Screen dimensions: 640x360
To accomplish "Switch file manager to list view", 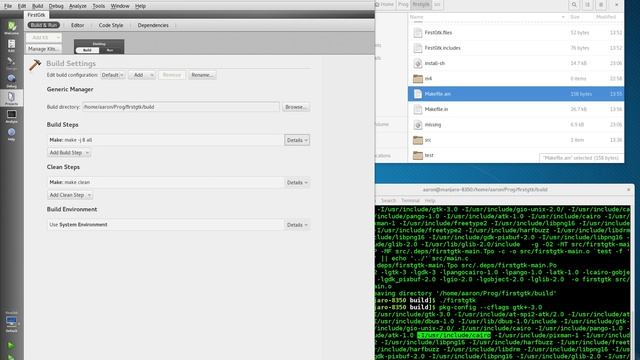I will tap(587, 5).
